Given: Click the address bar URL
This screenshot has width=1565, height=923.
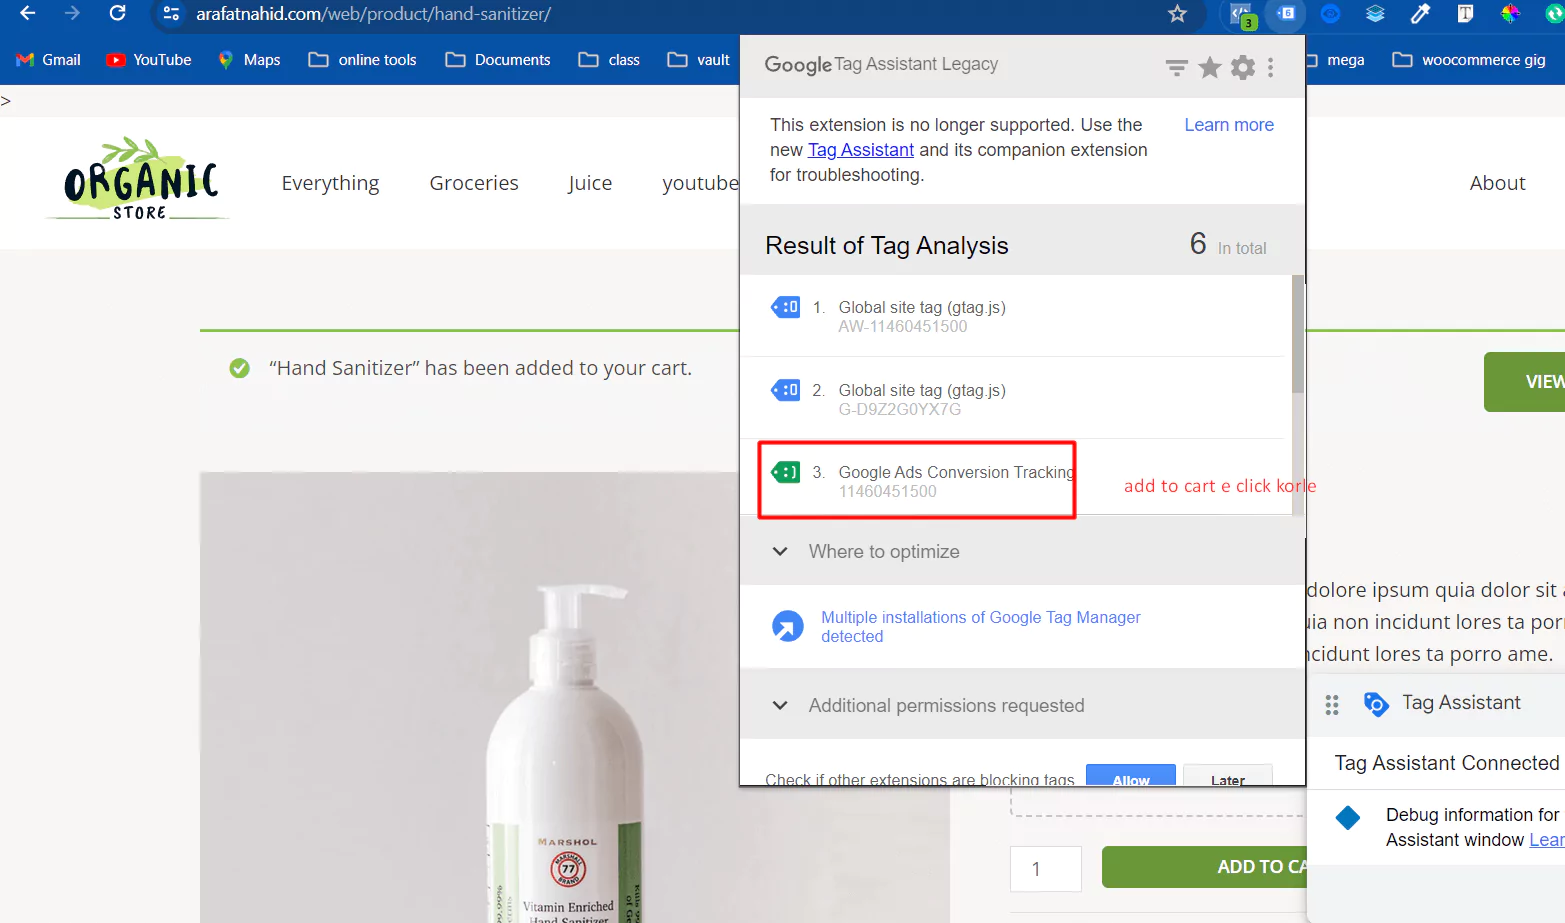Looking at the screenshot, I should [x=373, y=14].
